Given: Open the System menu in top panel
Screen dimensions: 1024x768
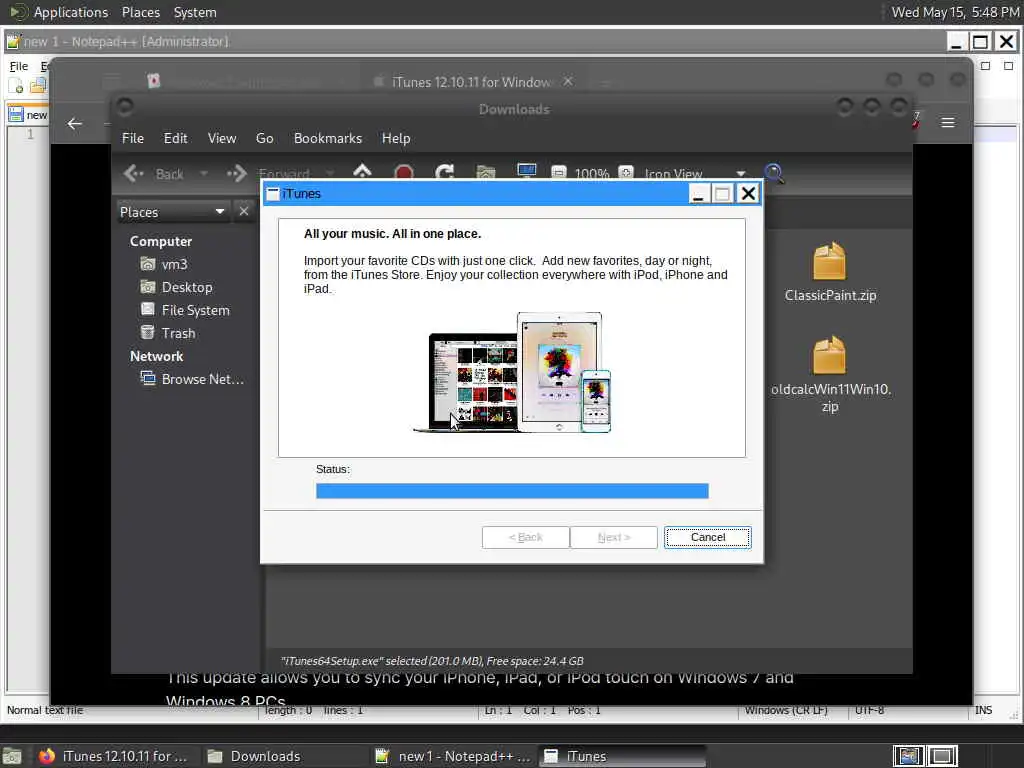Looking at the screenshot, I should tap(195, 12).
